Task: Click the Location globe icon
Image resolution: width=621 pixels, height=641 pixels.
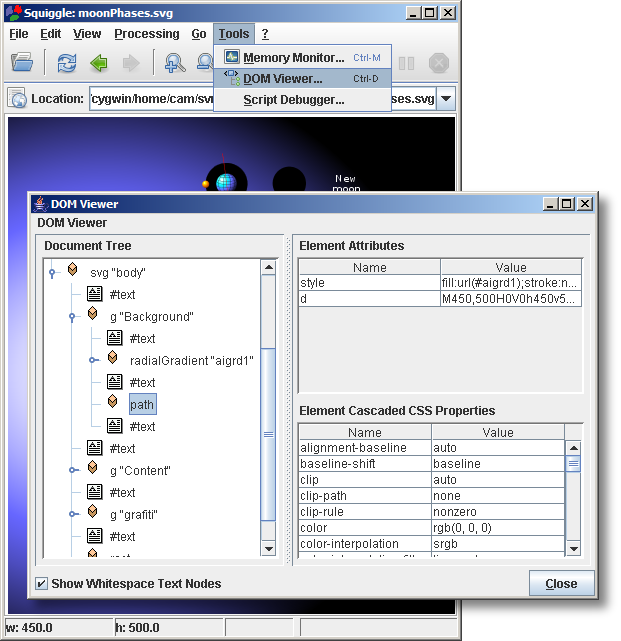Action: (18, 99)
